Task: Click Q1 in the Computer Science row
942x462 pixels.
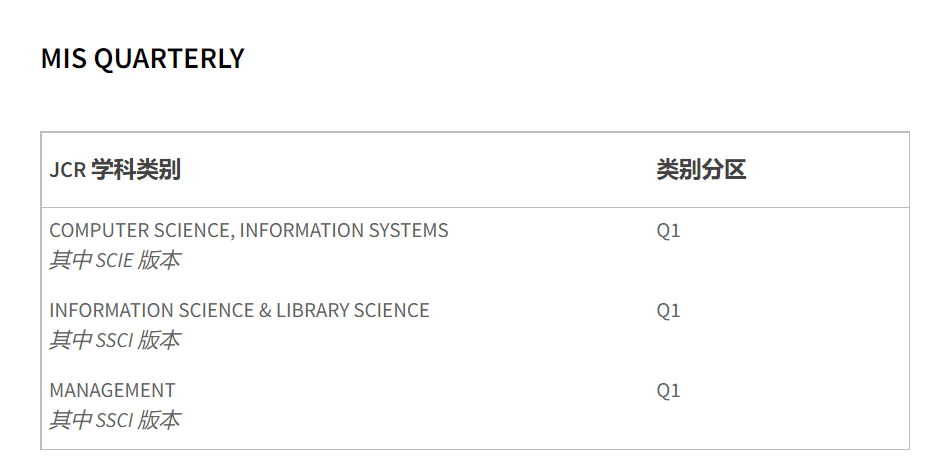Action: pos(668,231)
